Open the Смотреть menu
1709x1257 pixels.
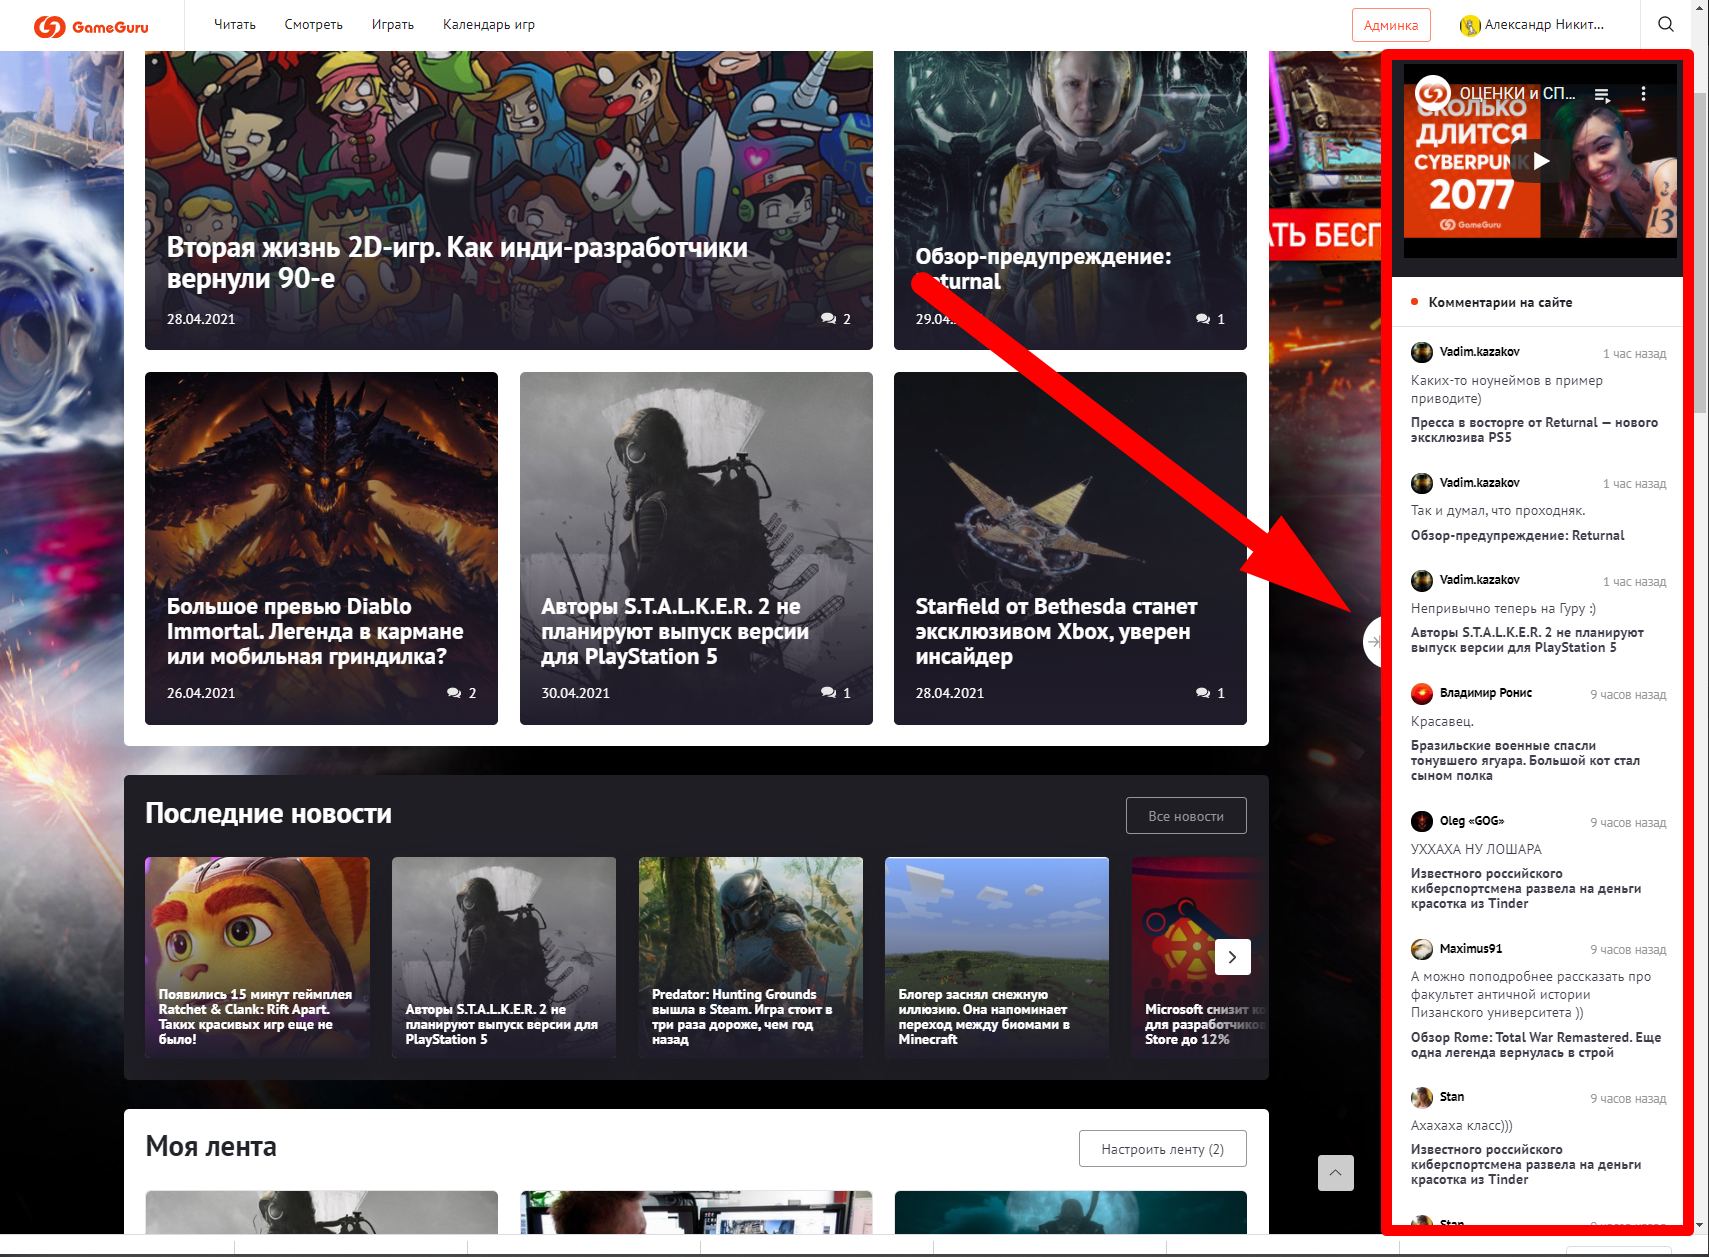(x=313, y=25)
